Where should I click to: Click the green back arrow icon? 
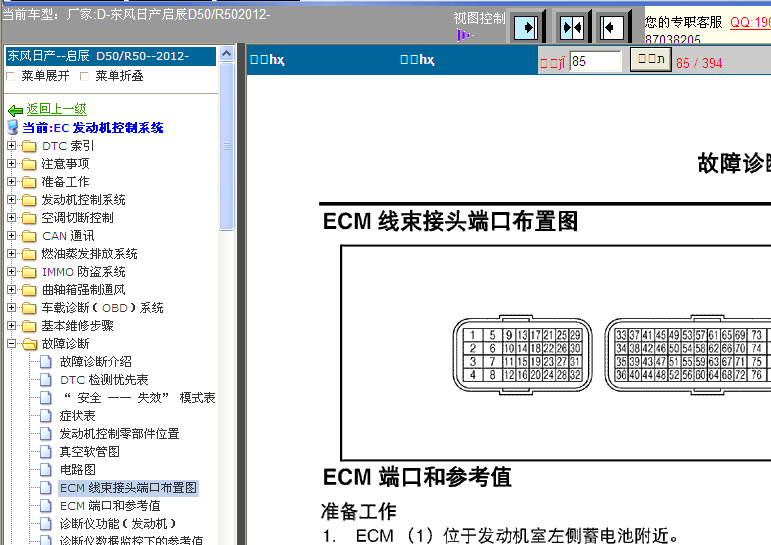click(15, 110)
